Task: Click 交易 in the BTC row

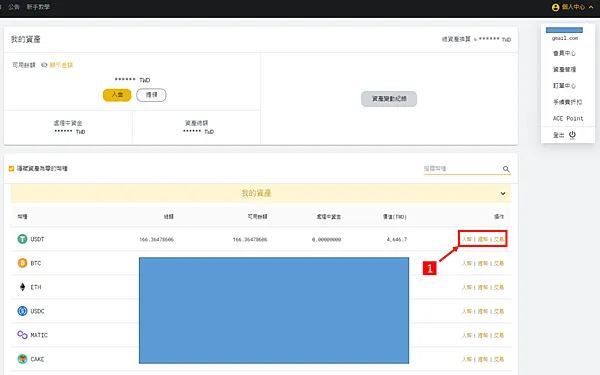Action: pos(499,263)
